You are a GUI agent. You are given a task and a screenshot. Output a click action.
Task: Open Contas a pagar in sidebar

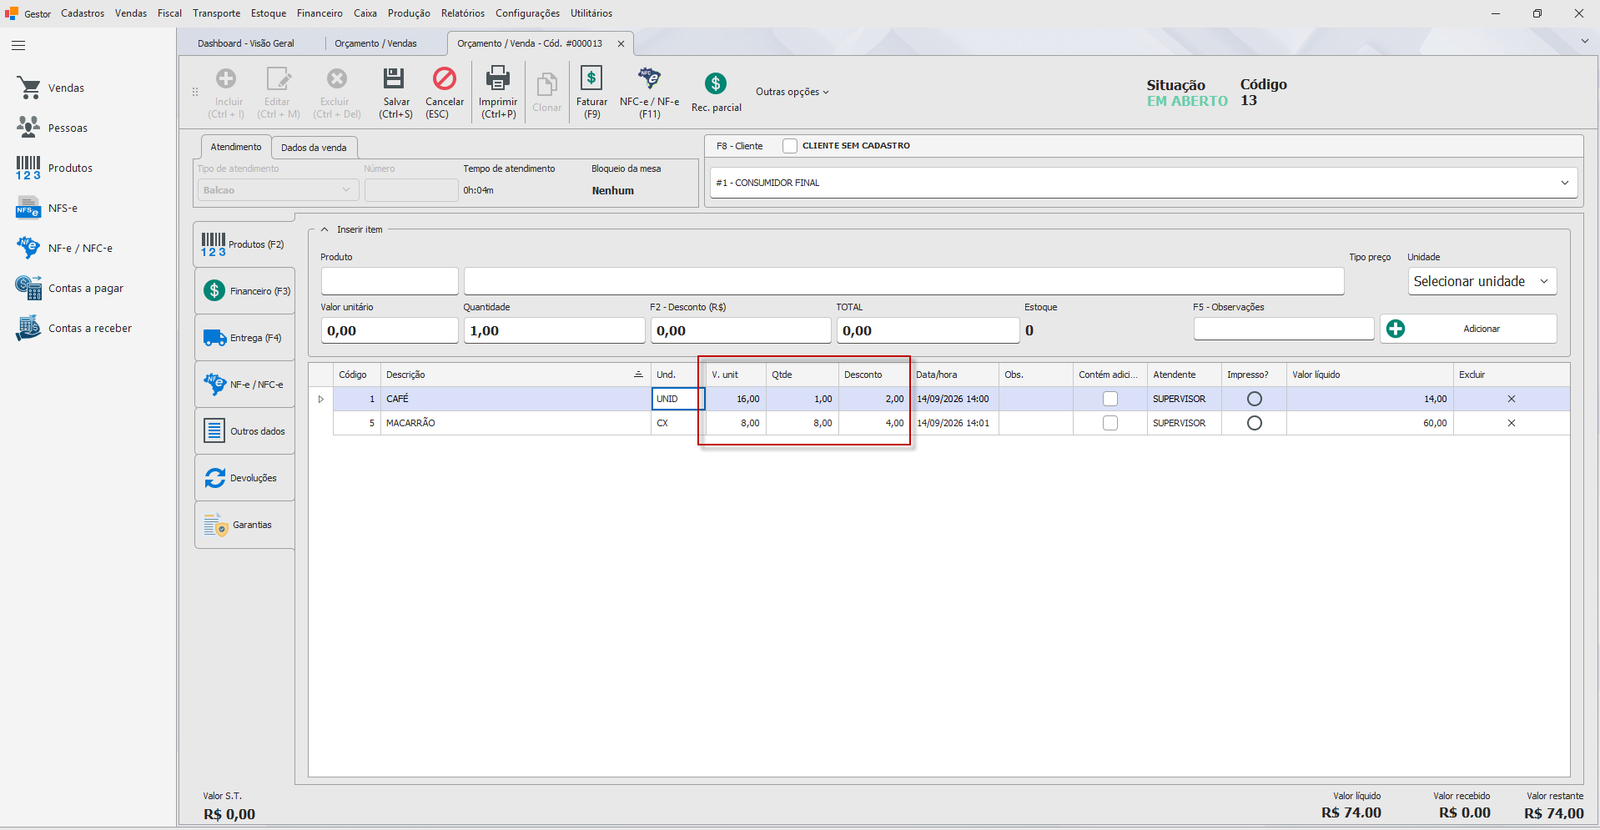point(69,288)
